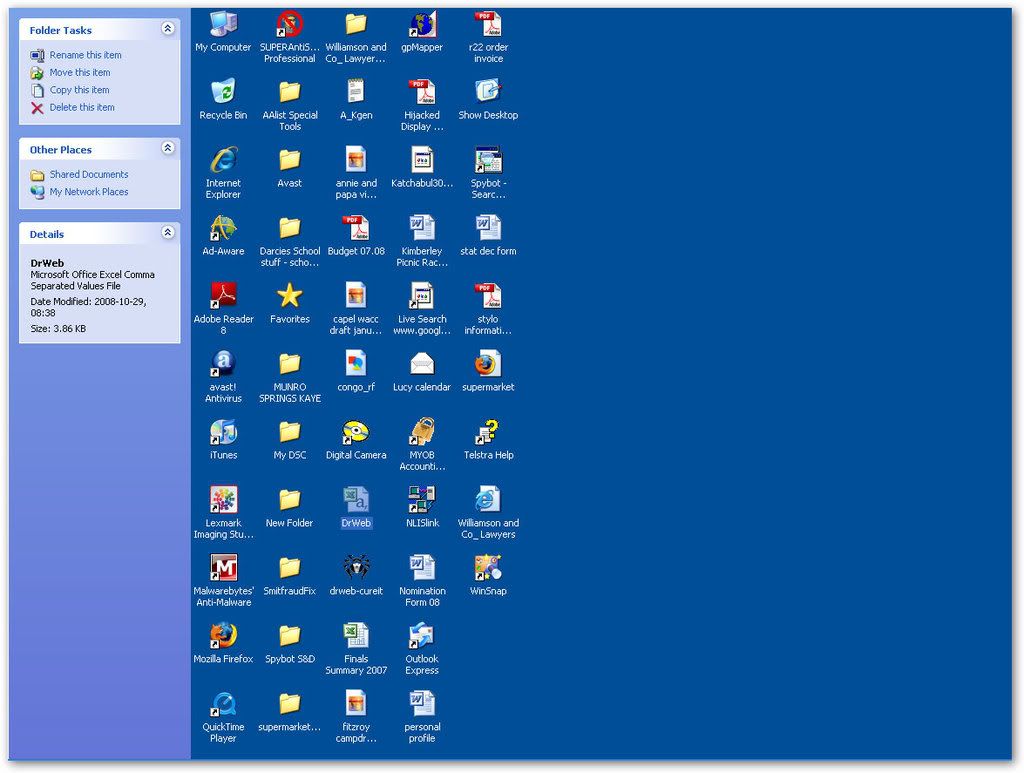Viewport: 1024px width, 773px height.
Task: Select the Lexmark Imaging Studio icon
Action: pyautogui.click(x=223, y=499)
